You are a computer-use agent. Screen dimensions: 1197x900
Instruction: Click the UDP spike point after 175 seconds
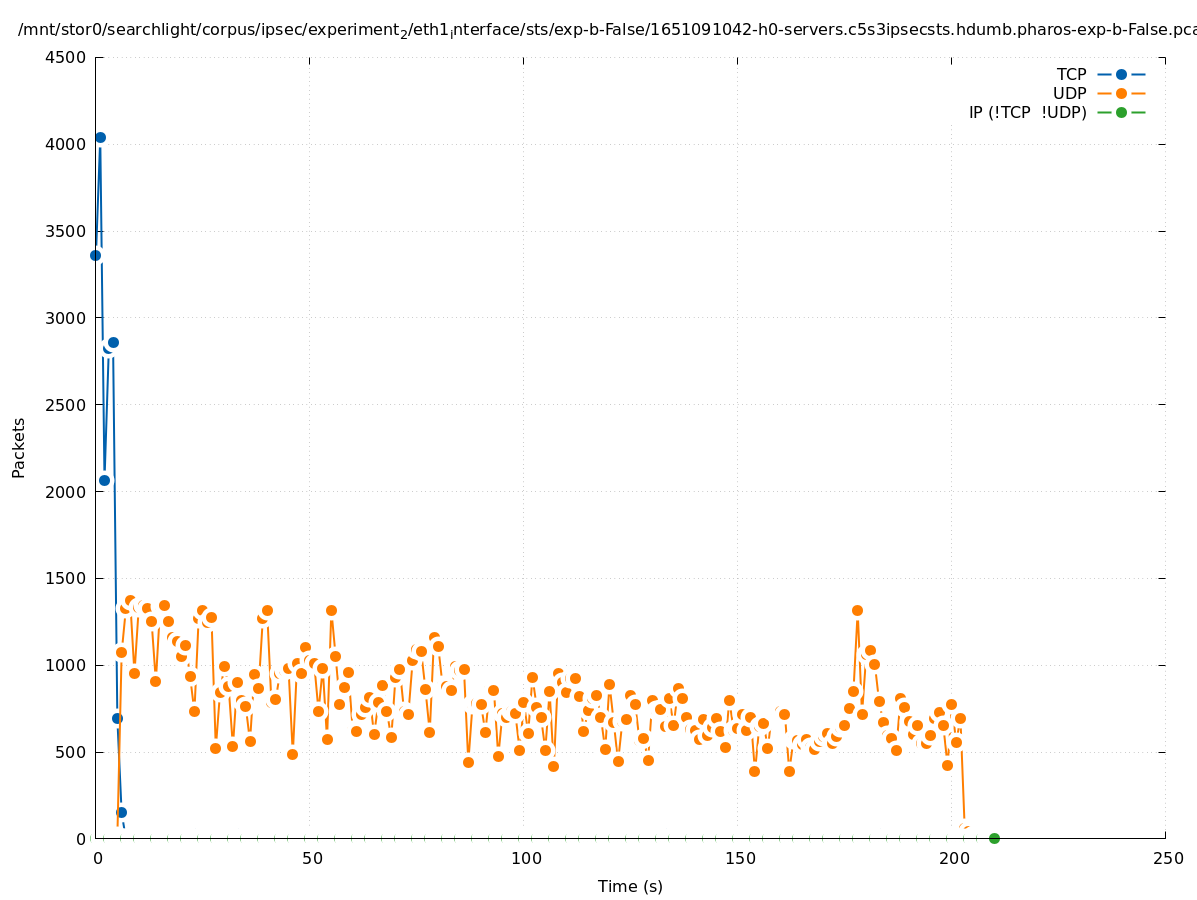(857, 610)
